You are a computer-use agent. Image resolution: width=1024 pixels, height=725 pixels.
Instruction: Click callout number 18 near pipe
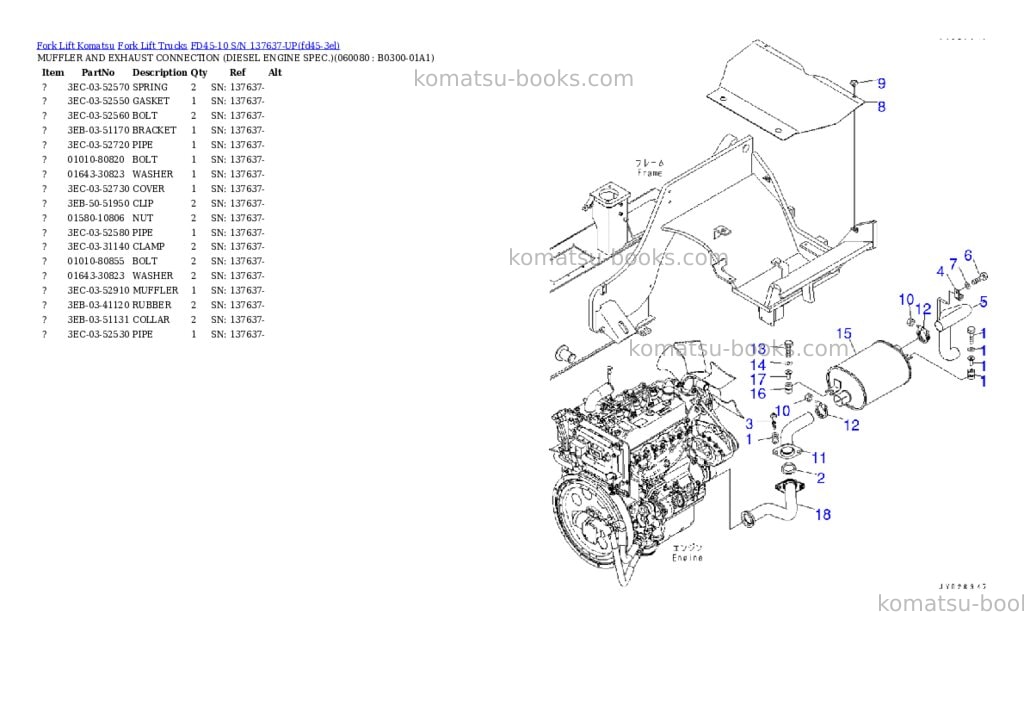click(x=823, y=515)
